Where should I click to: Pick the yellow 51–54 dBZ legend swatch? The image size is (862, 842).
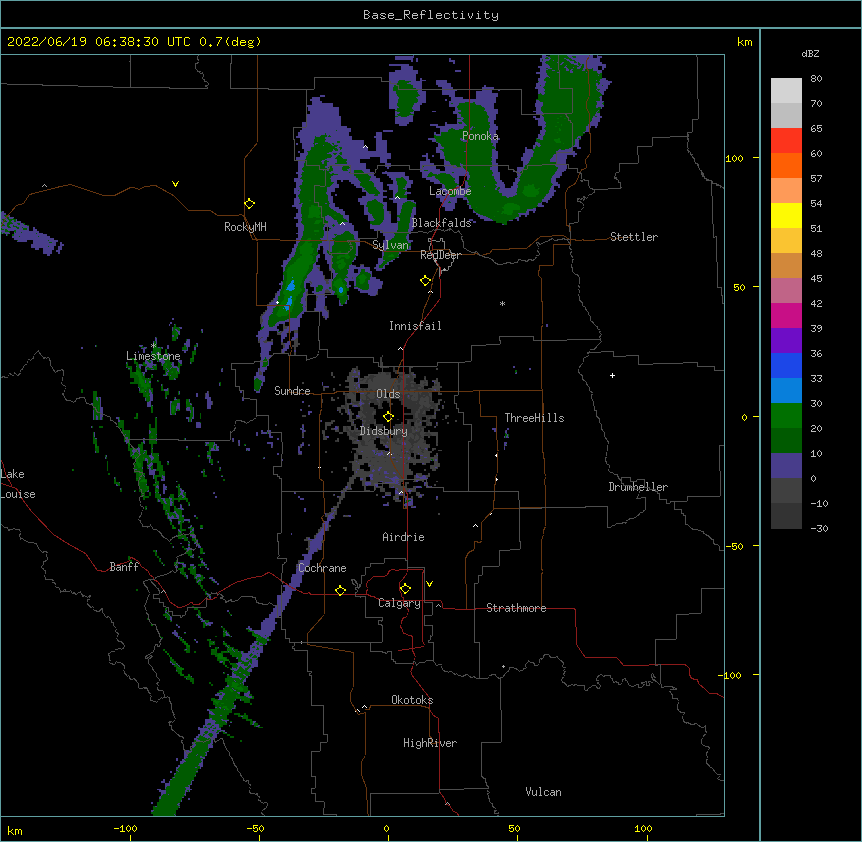click(786, 216)
